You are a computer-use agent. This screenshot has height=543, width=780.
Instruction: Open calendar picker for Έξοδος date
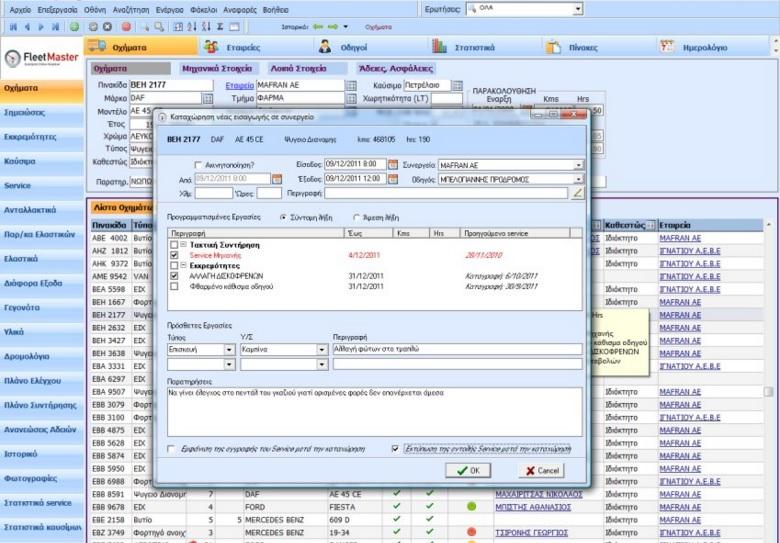[x=393, y=179]
